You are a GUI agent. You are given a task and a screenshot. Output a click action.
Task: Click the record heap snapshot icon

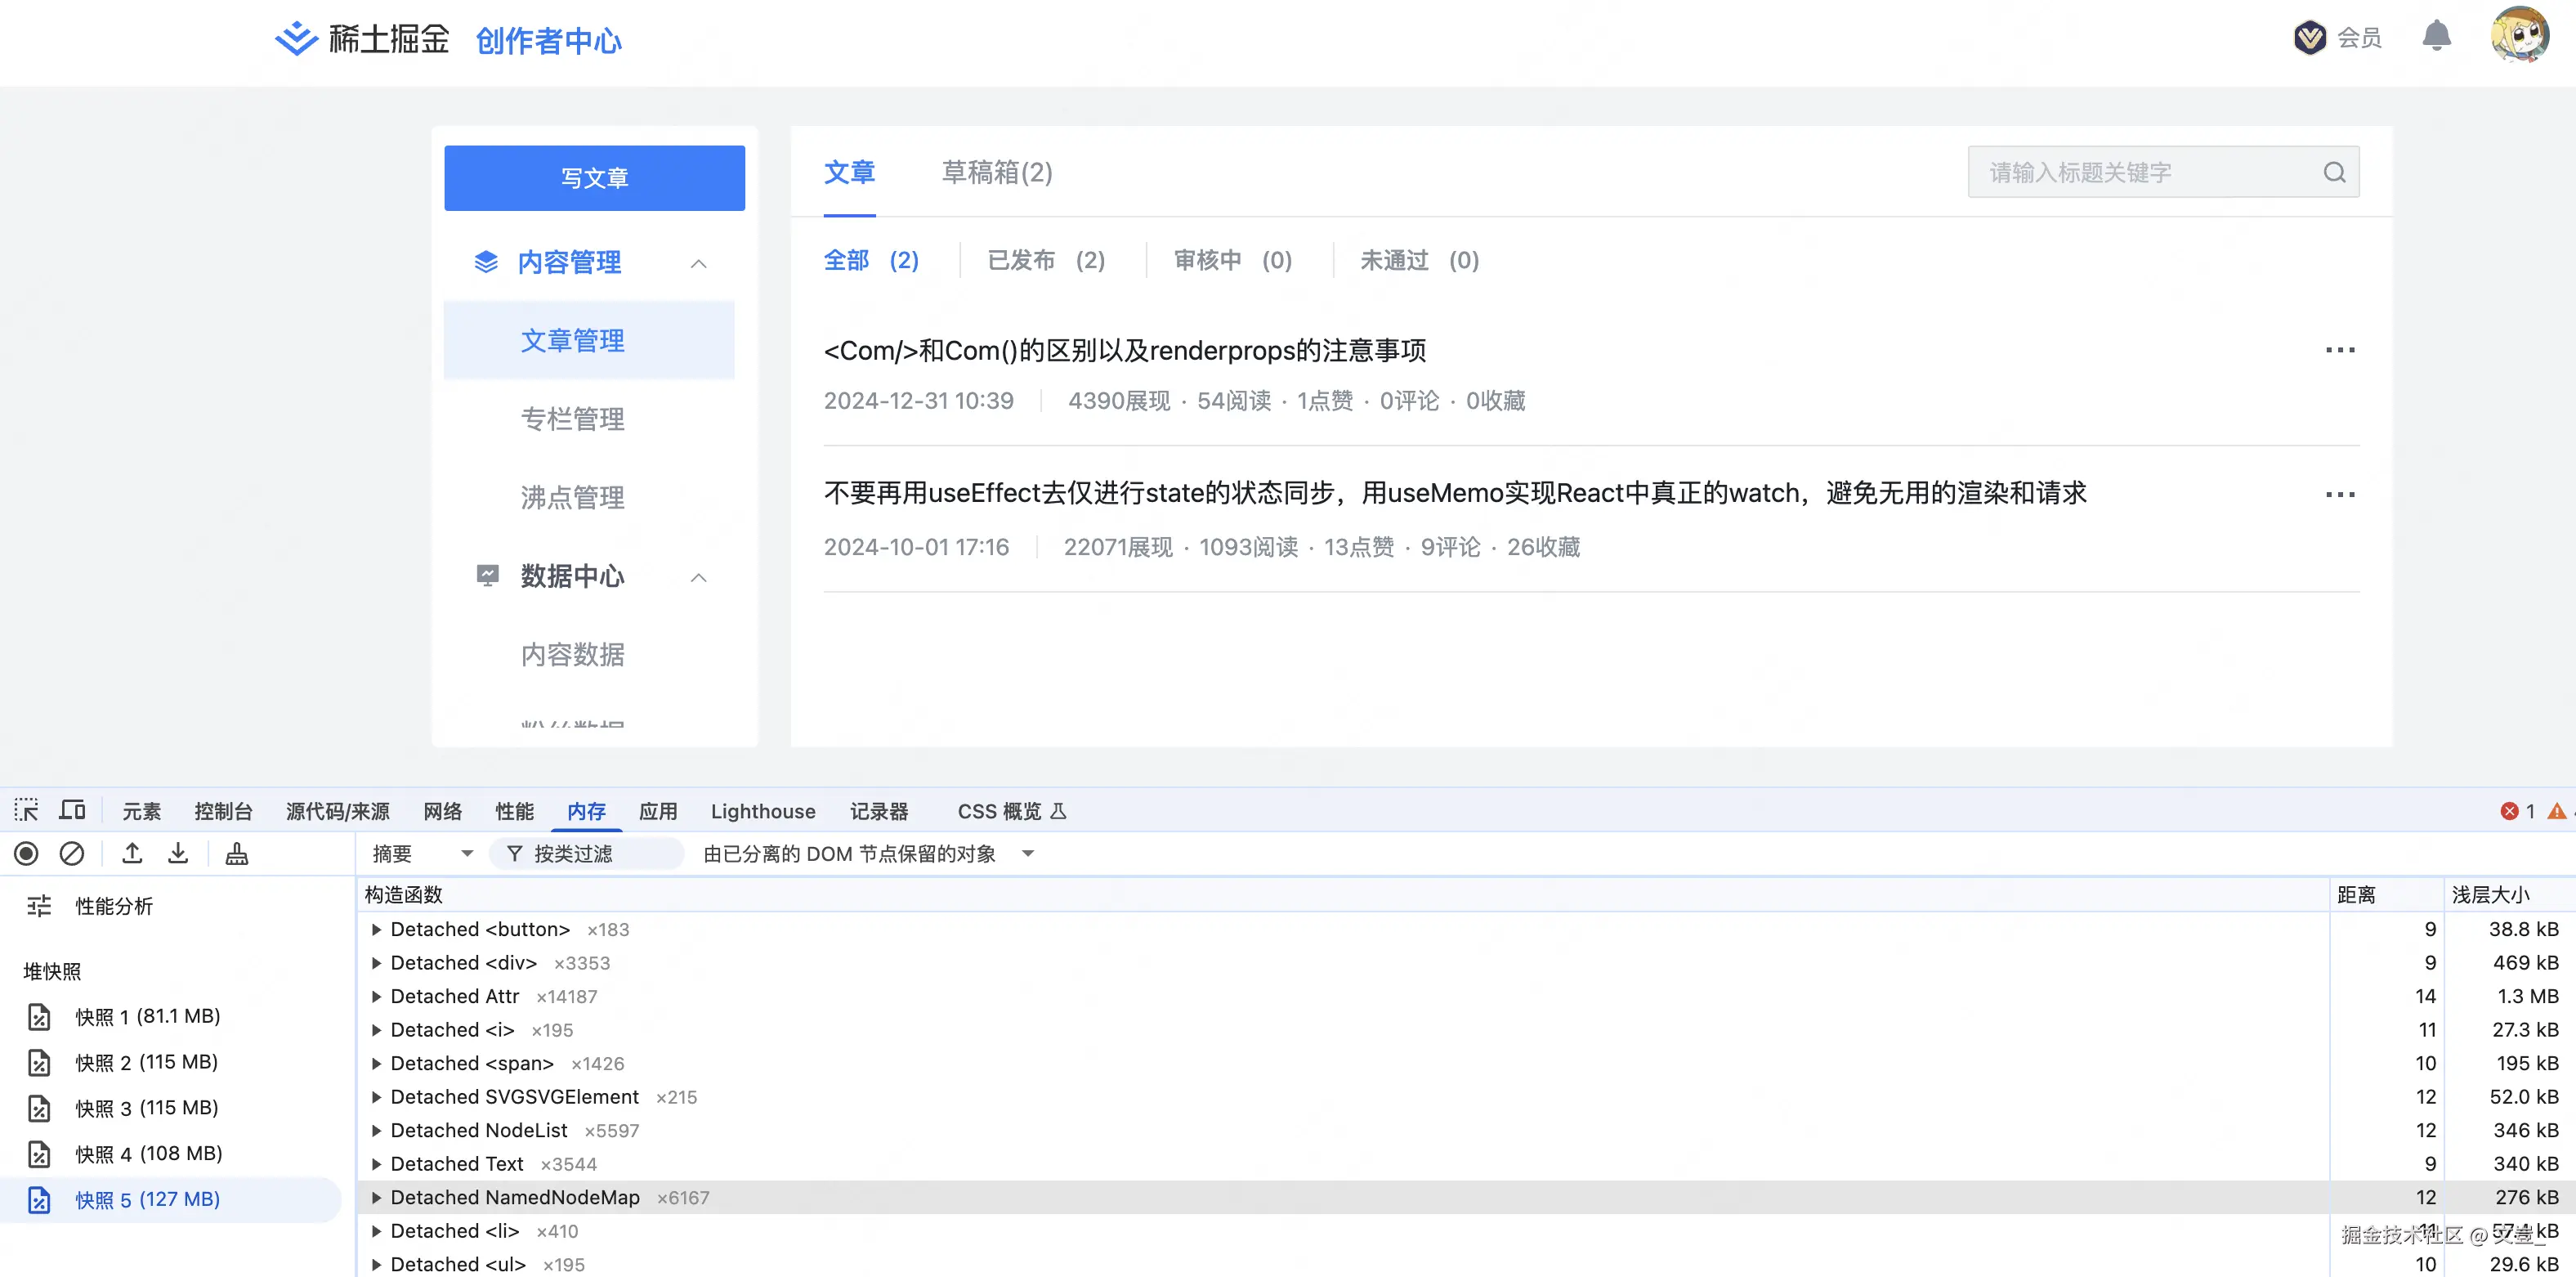coord(27,853)
